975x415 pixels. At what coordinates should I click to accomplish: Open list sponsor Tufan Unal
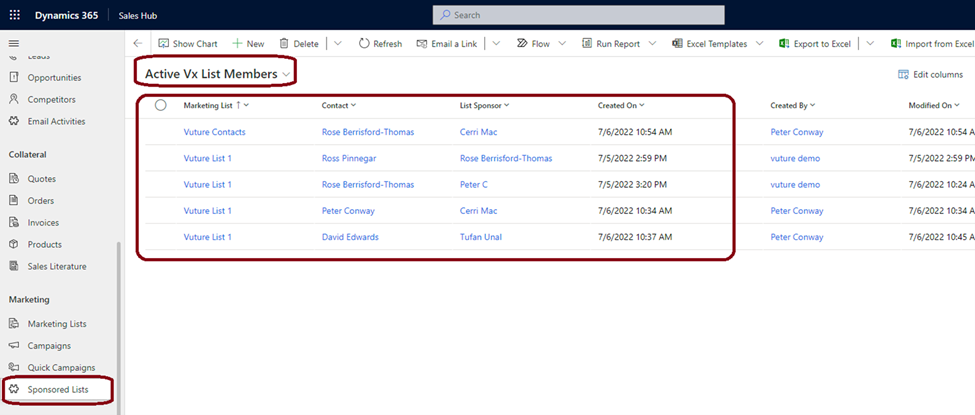[481, 237]
